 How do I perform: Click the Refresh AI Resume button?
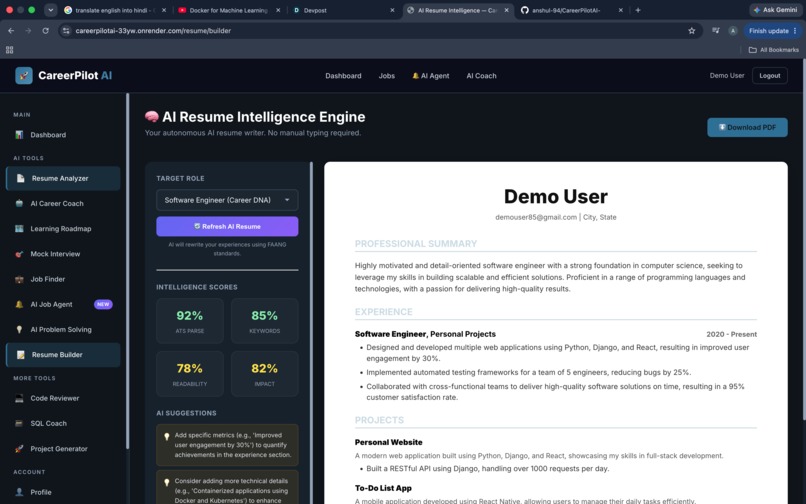(x=227, y=226)
